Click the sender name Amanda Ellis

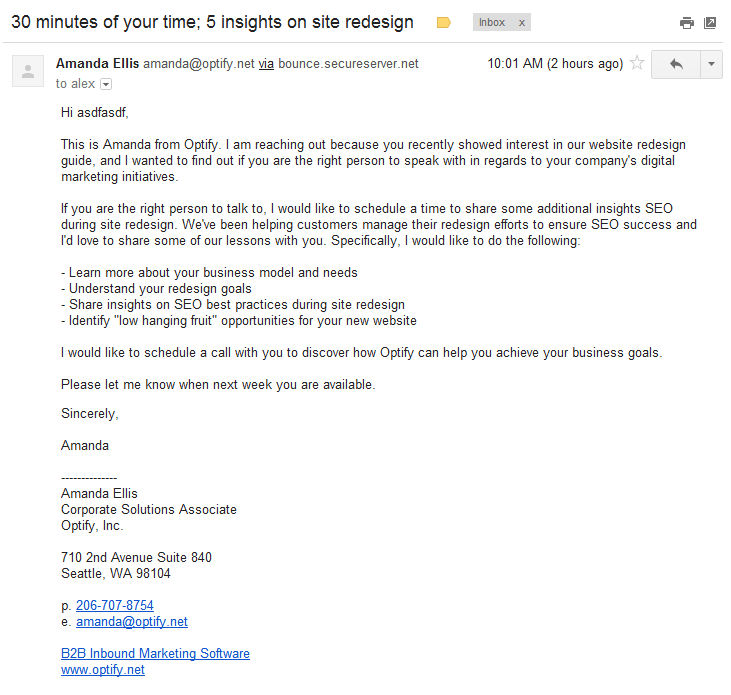(98, 64)
